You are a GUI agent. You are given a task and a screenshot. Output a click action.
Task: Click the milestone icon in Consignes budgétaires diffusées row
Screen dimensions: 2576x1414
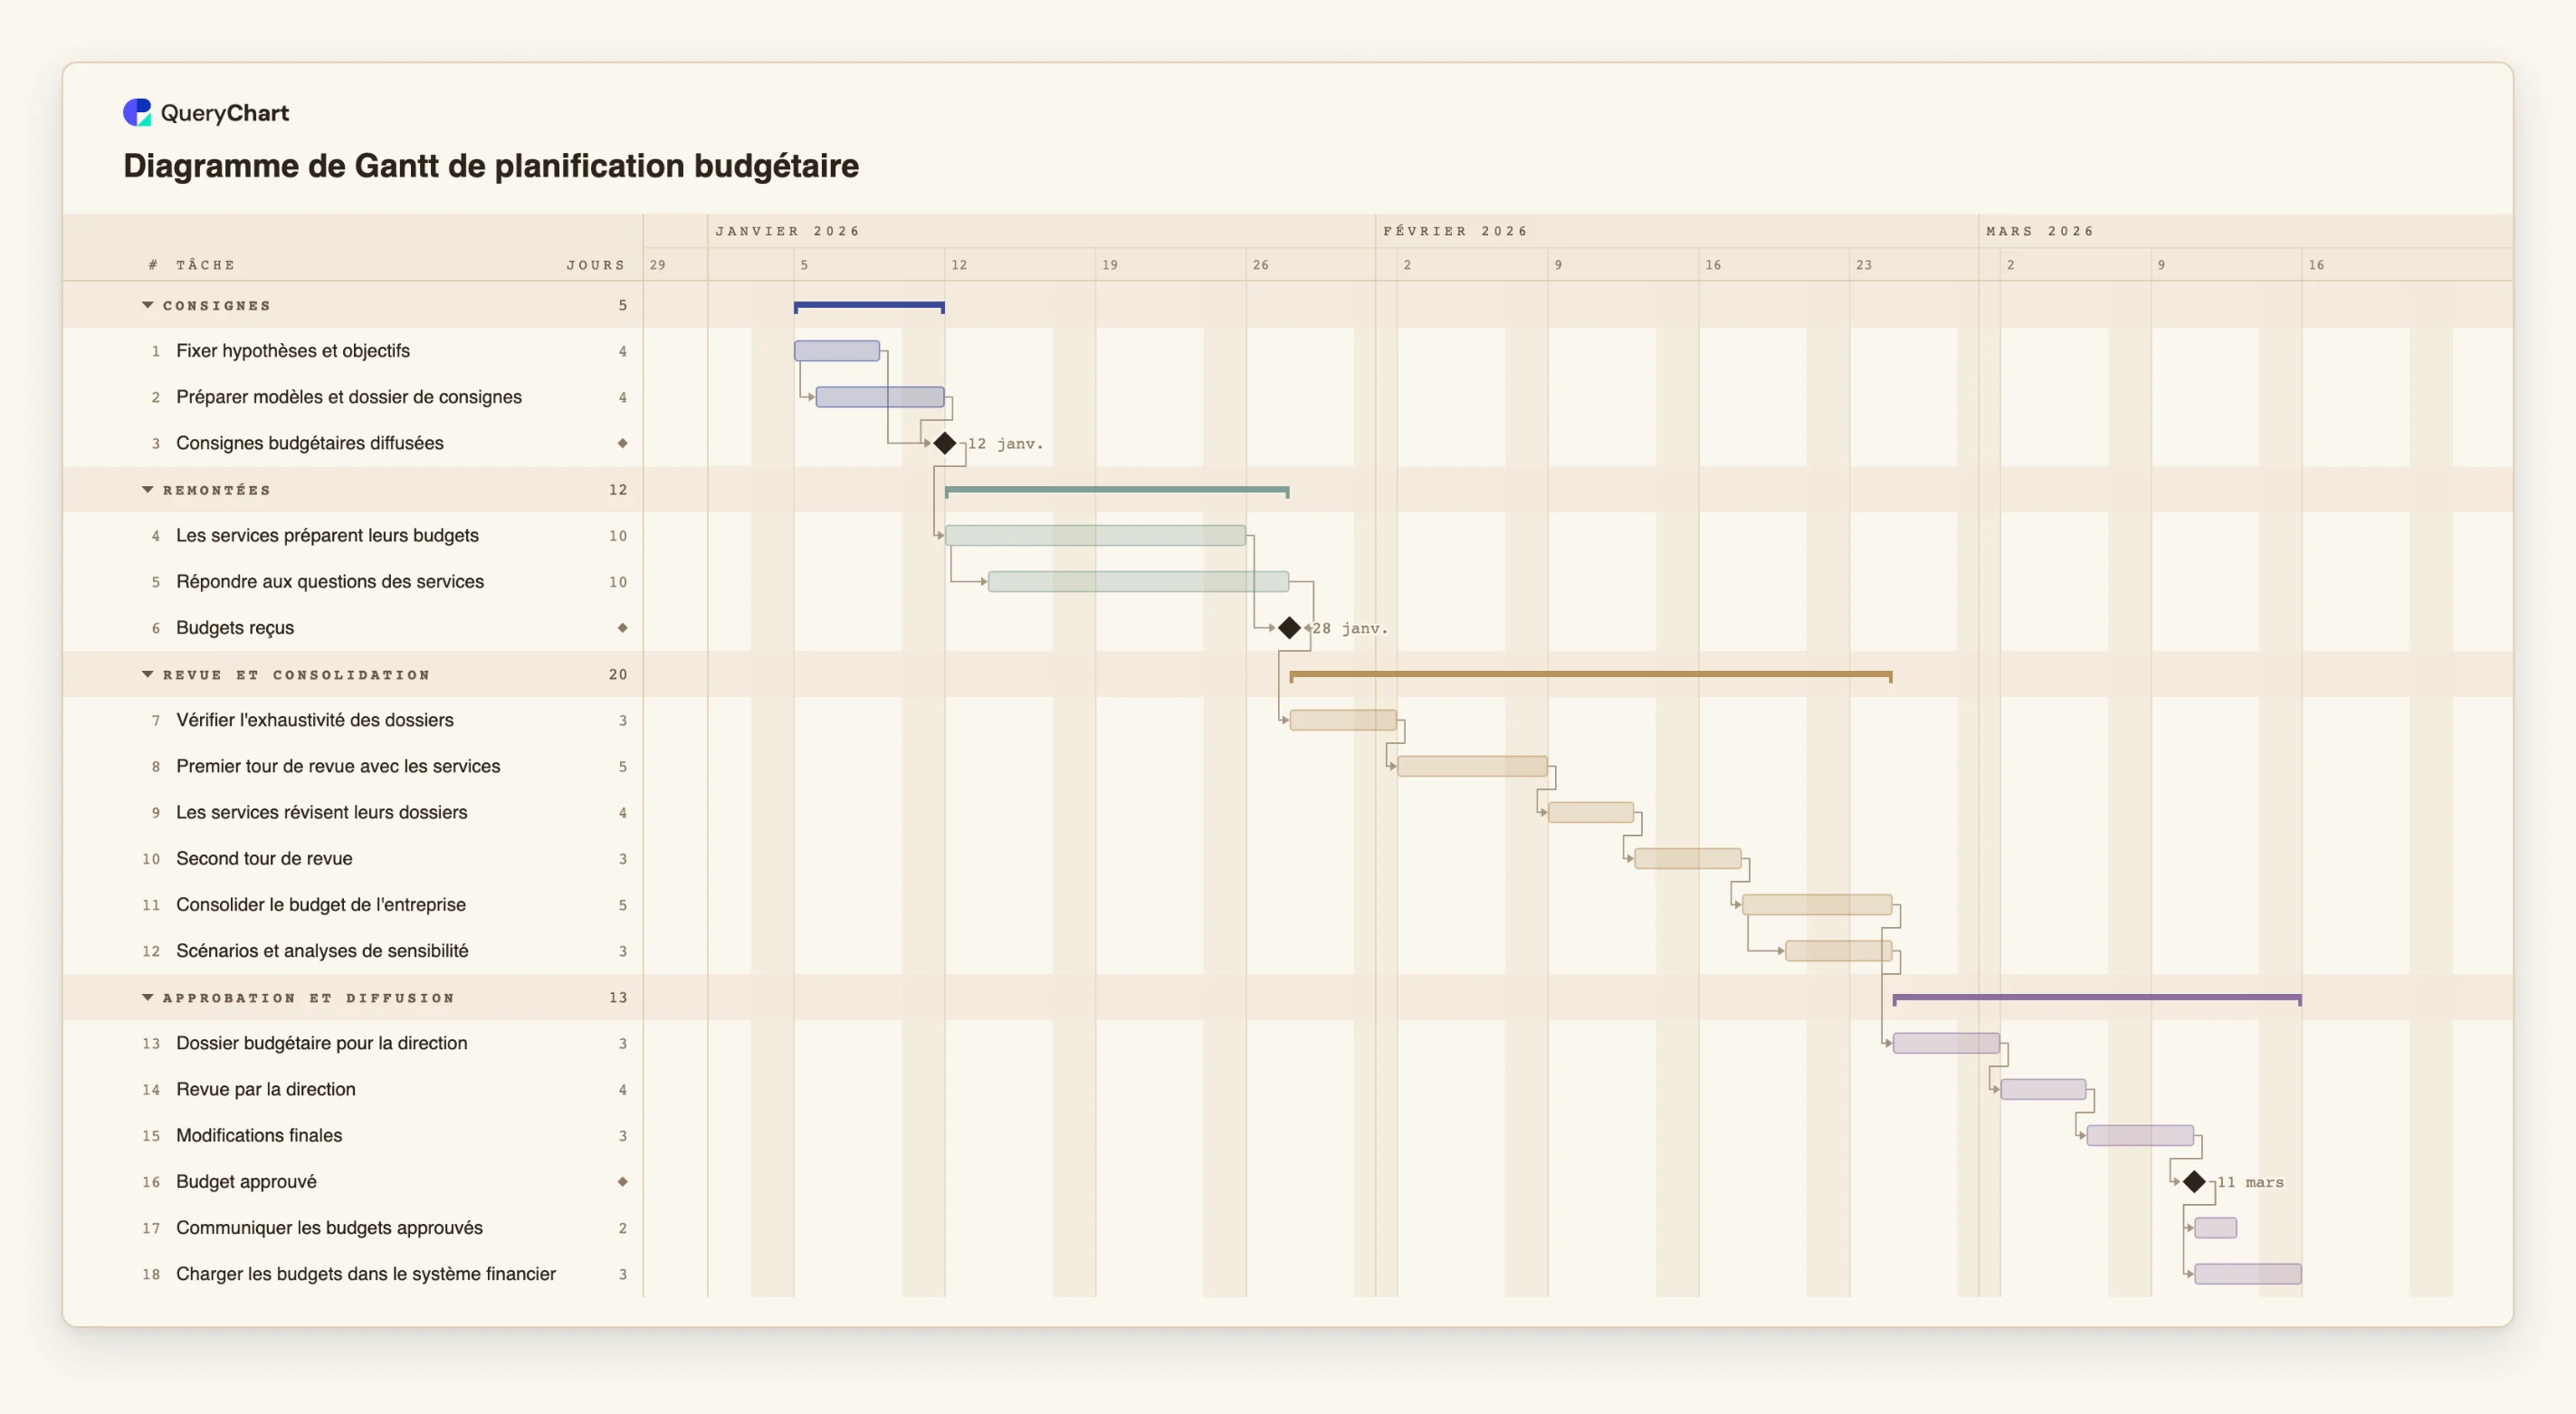point(622,443)
